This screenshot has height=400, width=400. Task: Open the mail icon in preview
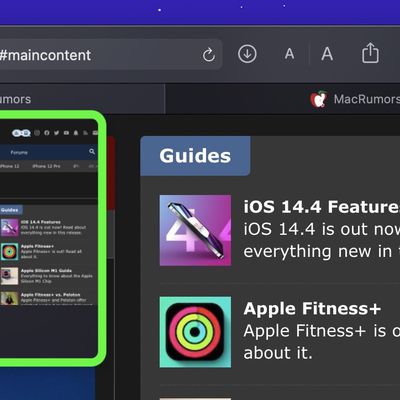(x=95, y=133)
